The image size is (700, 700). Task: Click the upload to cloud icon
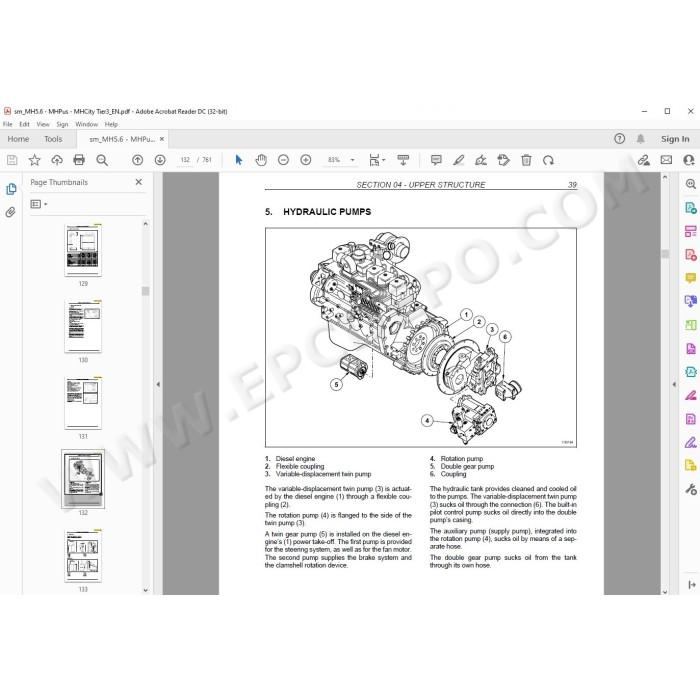(x=57, y=160)
